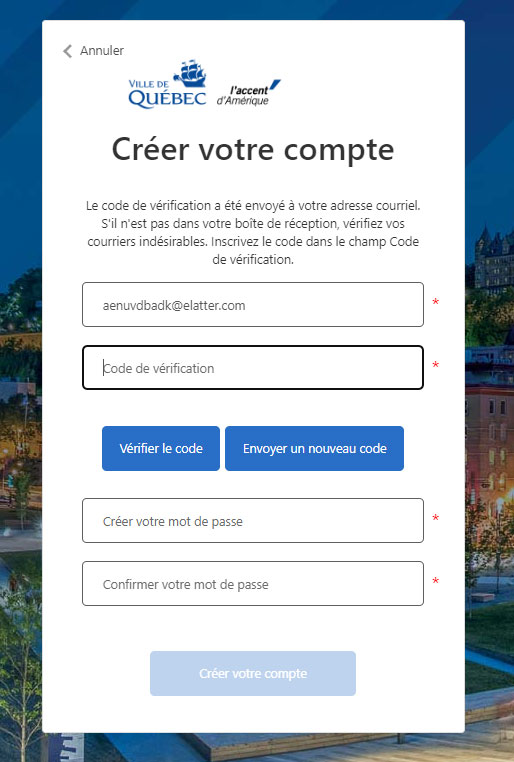Click the back chevron beside Annuler

68,51
